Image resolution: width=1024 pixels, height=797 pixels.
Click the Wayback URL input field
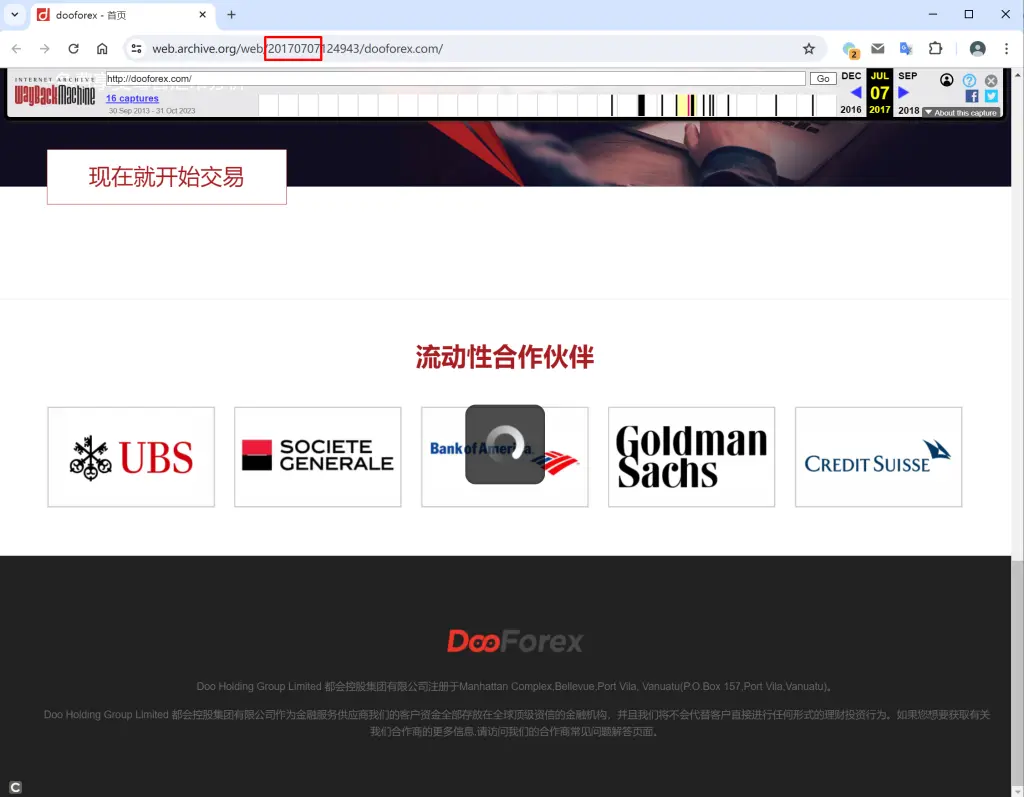[455, 78]
